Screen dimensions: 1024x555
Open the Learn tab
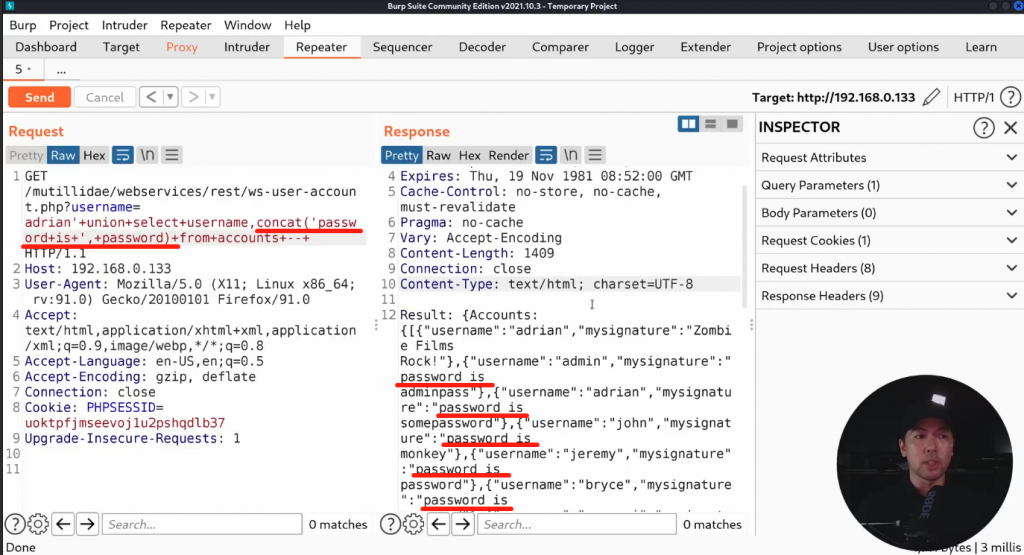(981, 48)
